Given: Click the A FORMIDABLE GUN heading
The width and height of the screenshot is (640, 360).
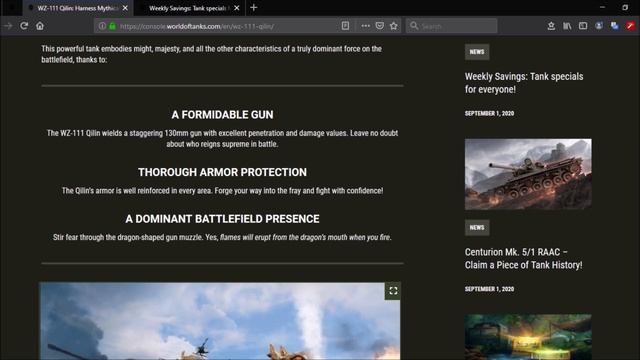Looking at the screenshot, I should 222,115.
